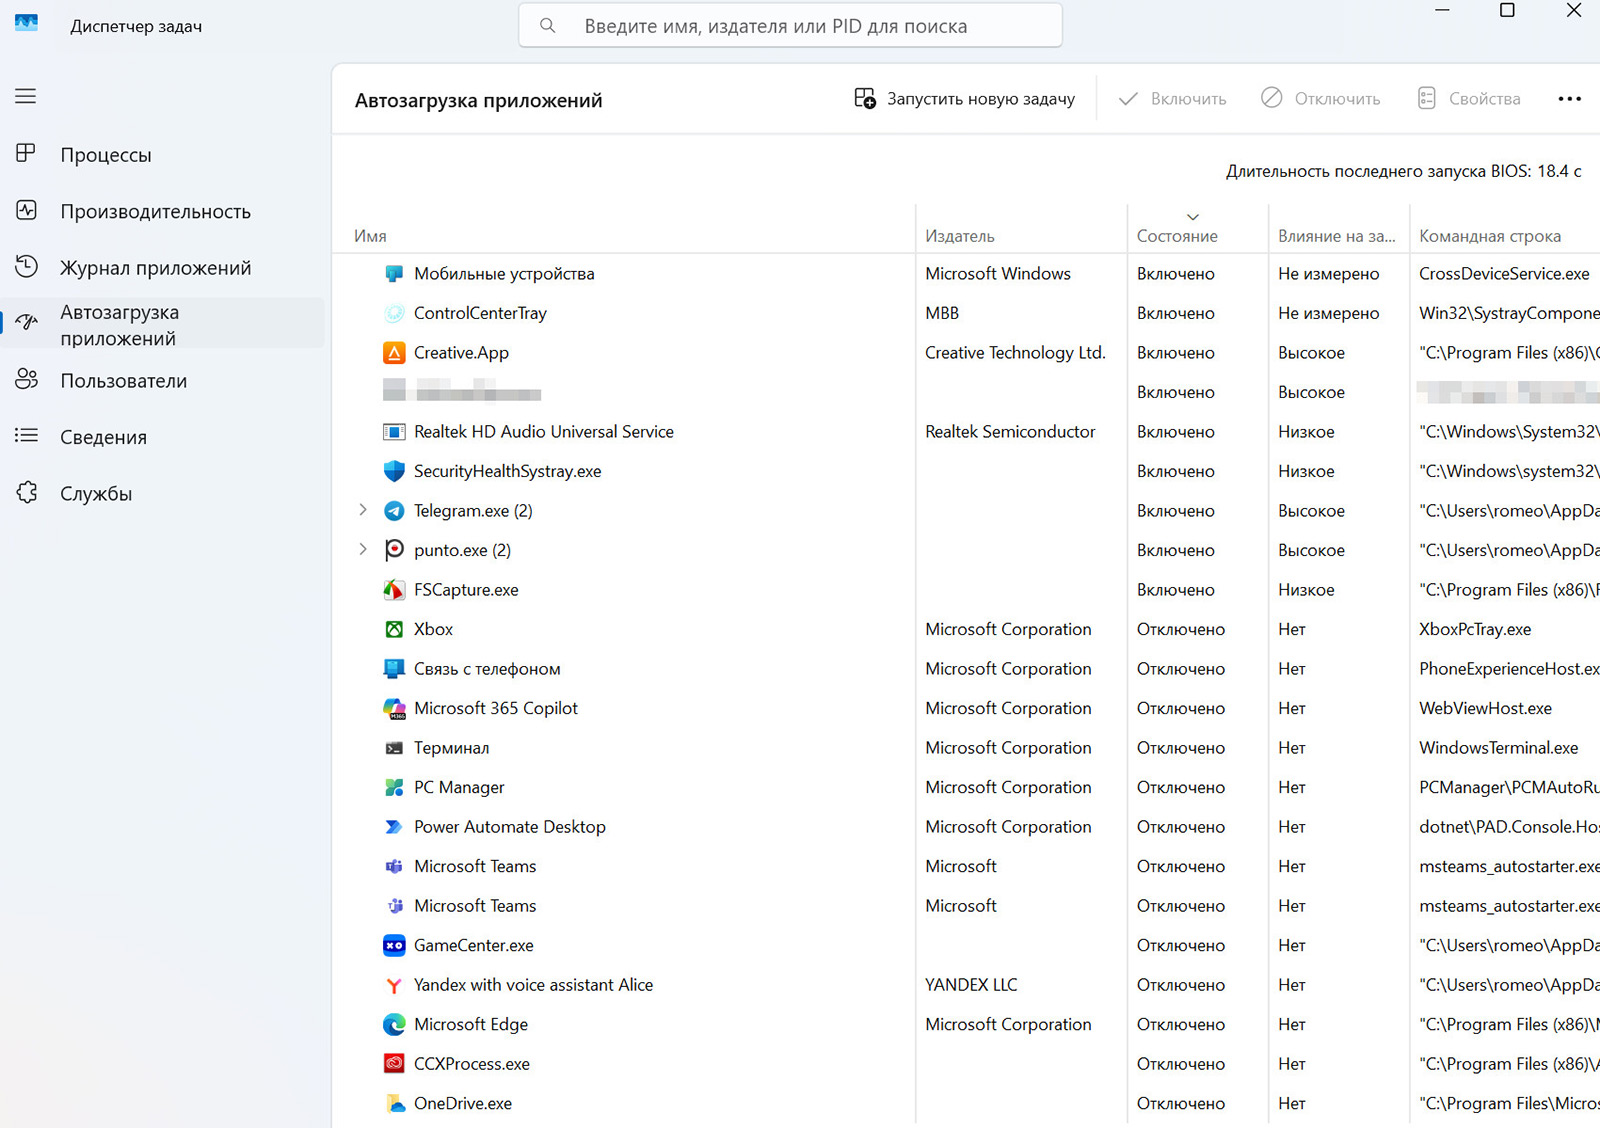Click the Telegram.exe icon

(x=394, y=511)
